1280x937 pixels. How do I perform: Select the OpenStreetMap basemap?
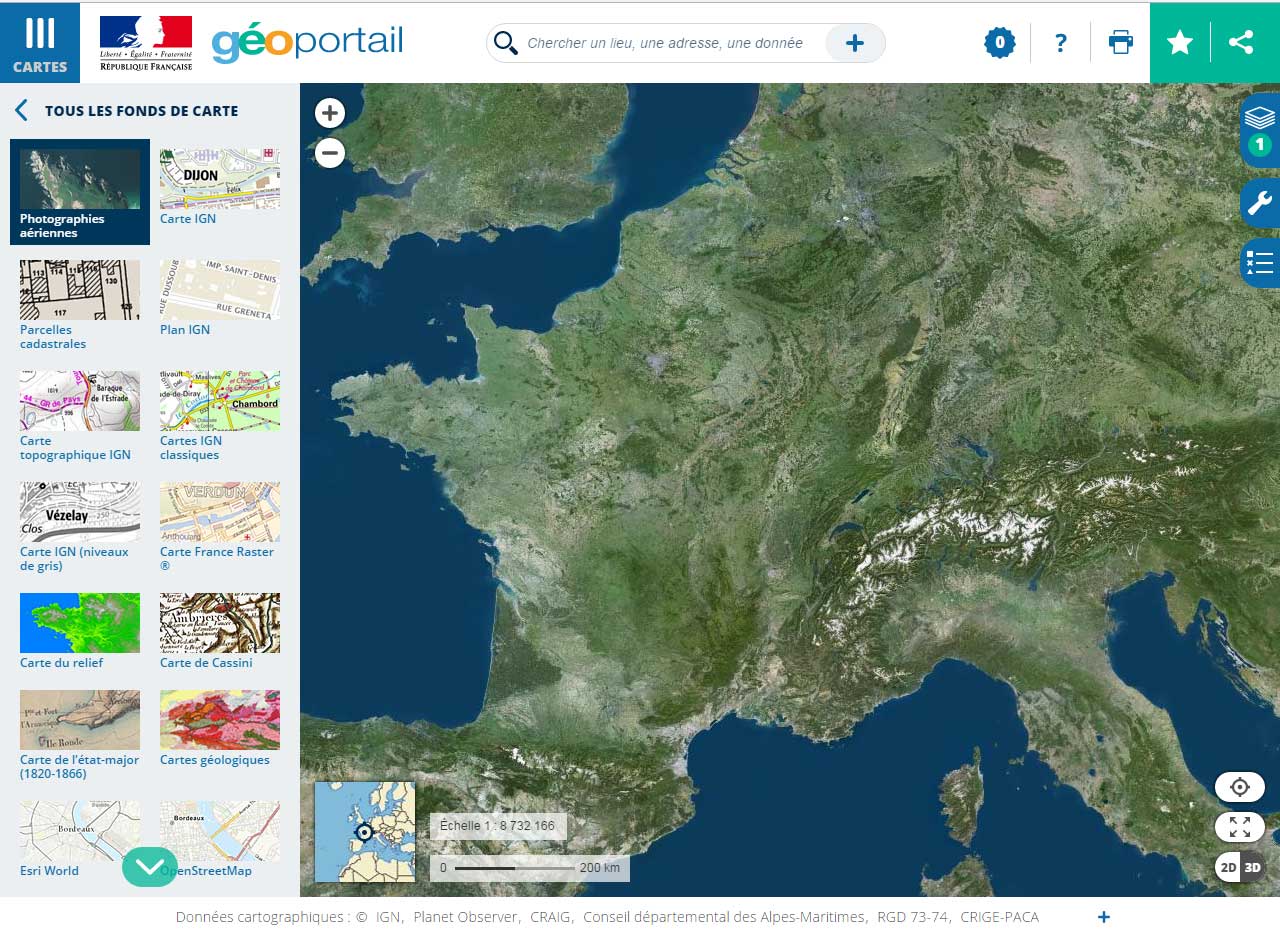(220, 839)
